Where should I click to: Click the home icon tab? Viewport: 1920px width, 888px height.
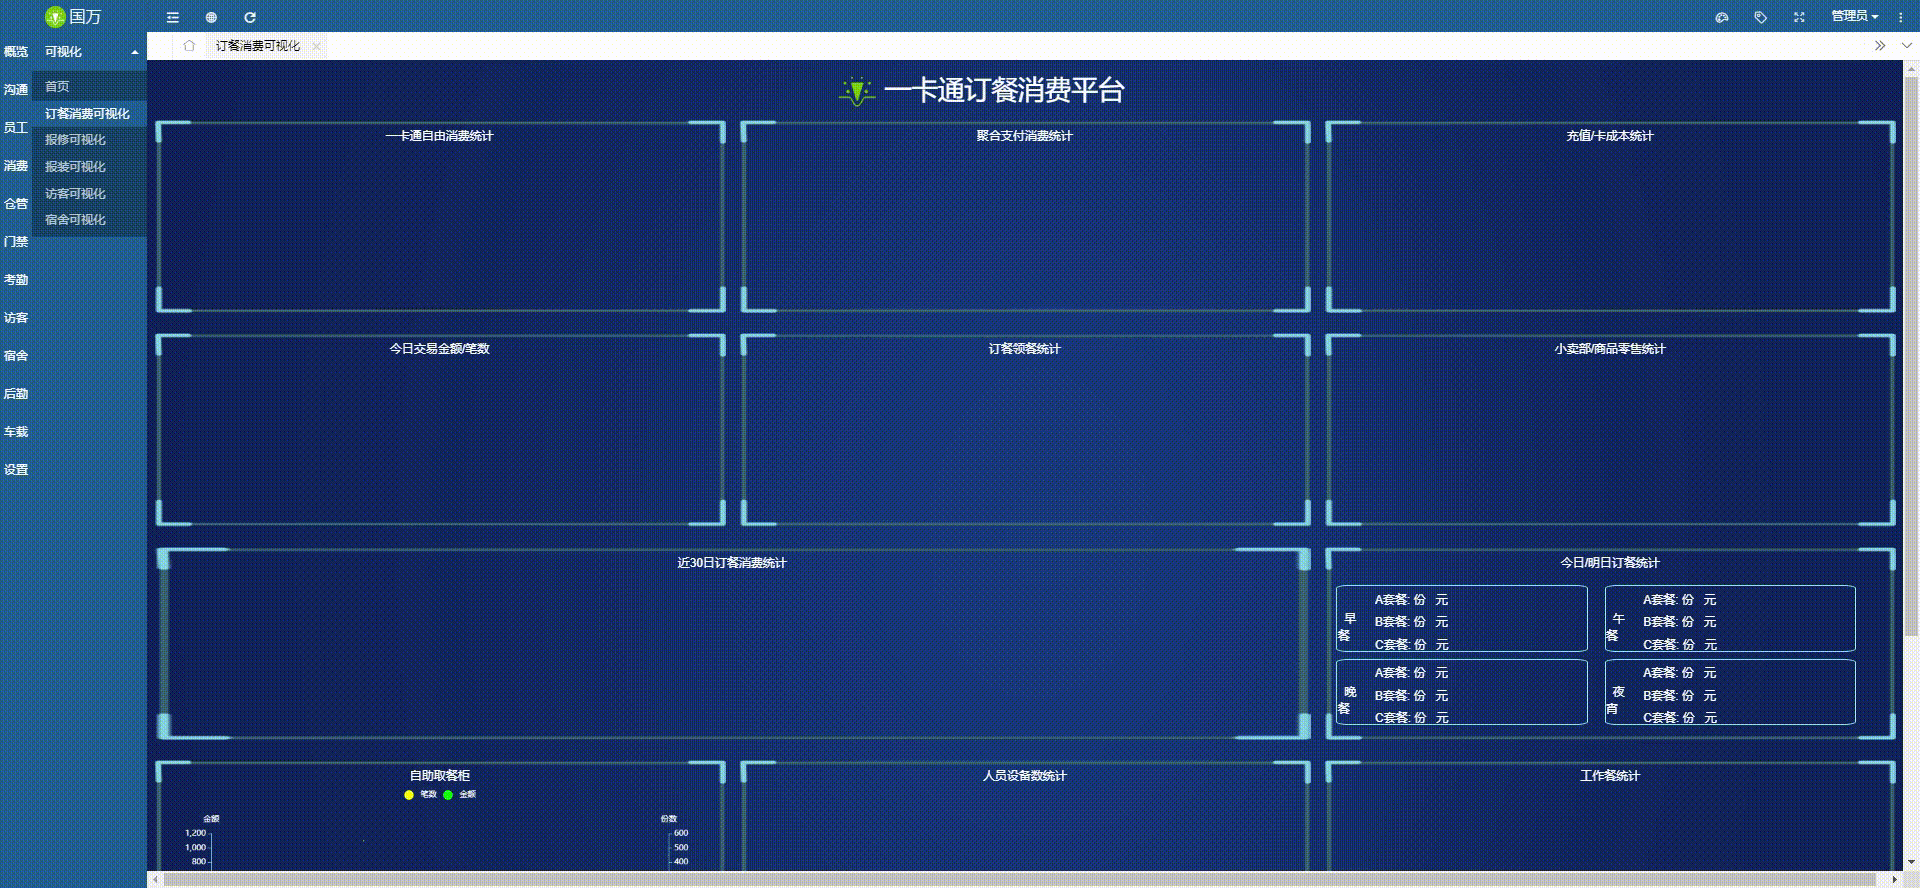[189, 46]
